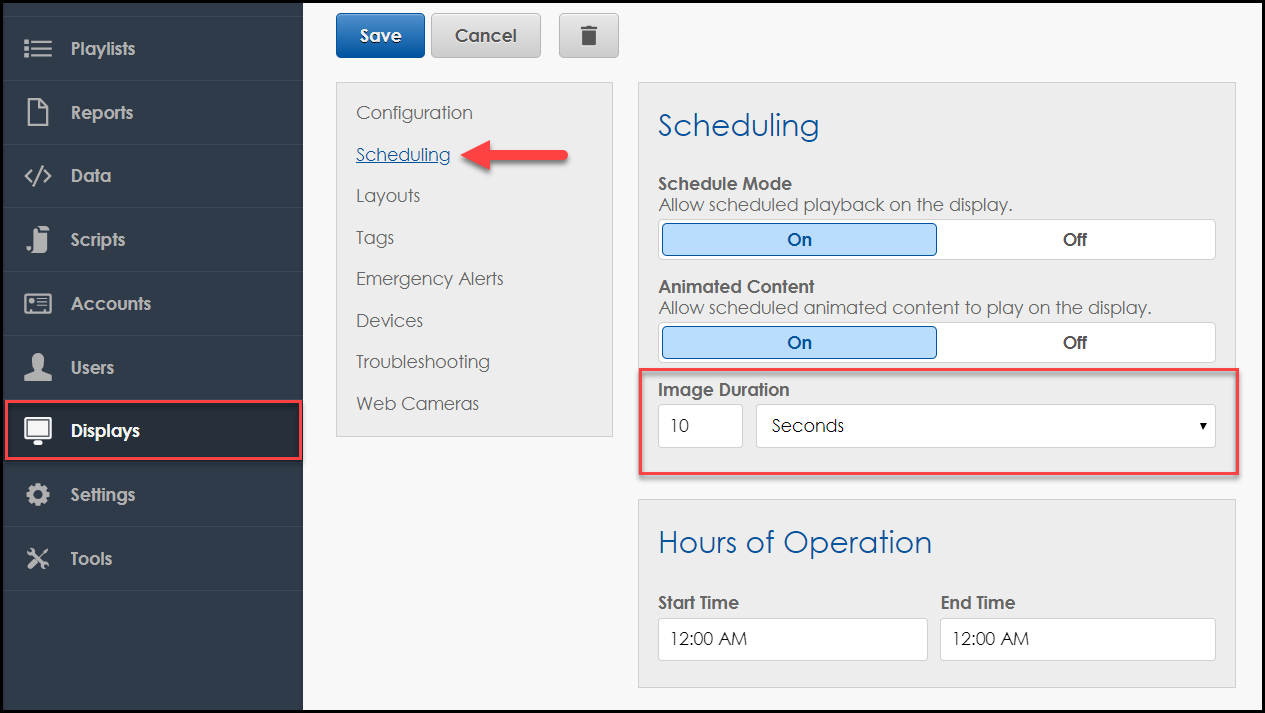Click the Reports document icon
Image resolution: width=1265 pixels, height=713 pixels.
pyautogui.click(x=38, y=112)
